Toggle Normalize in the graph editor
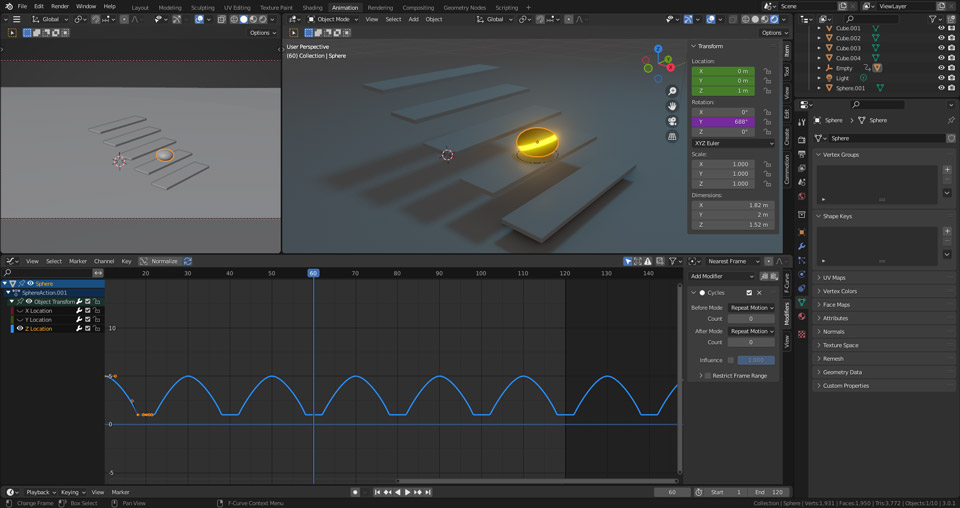The height and width of the screenshot is (508, 960). [x=159, y=261]
